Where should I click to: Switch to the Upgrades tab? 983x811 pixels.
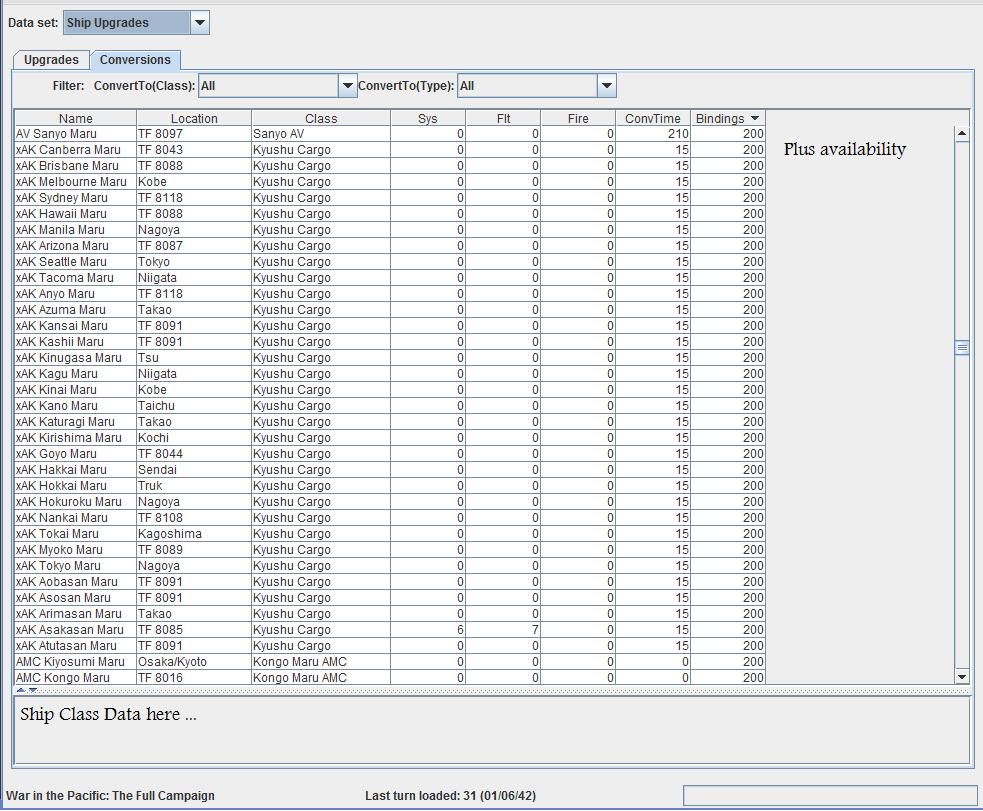coord(51,60)
